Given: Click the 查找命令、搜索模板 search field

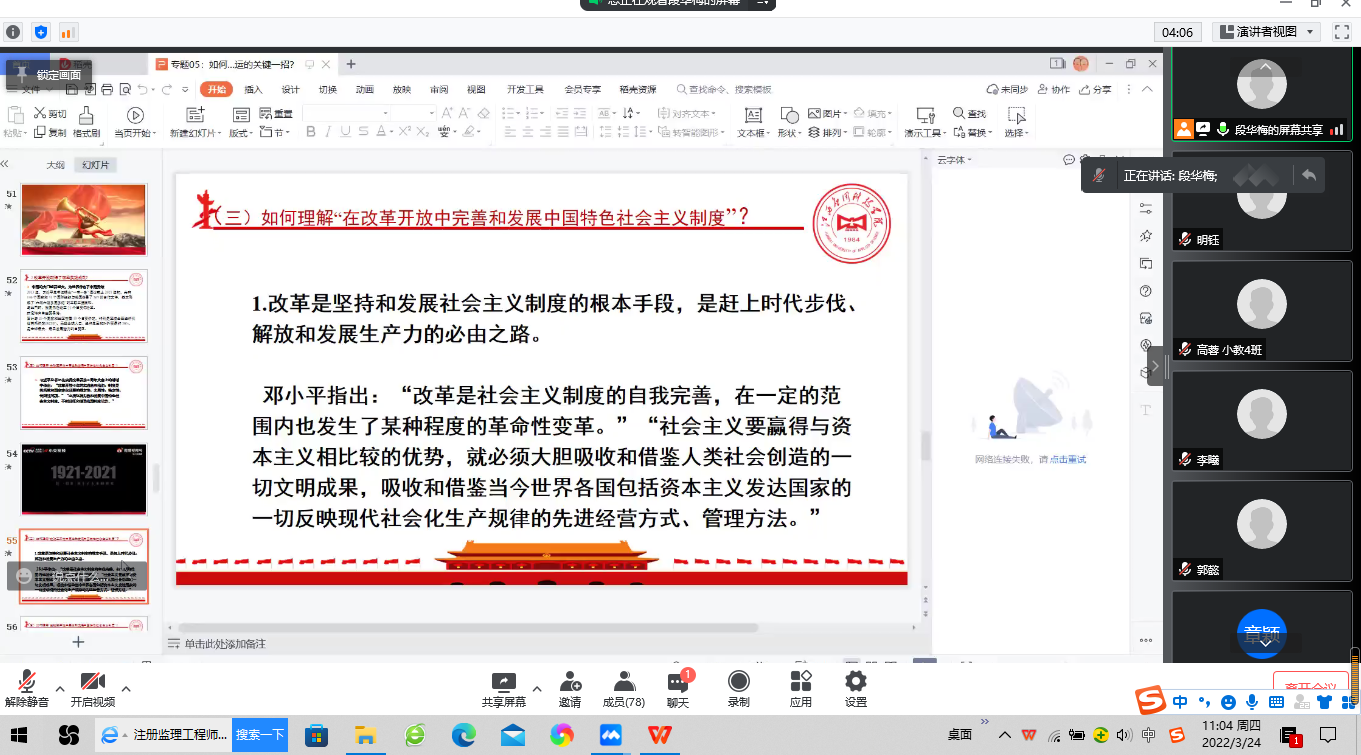Looking at the screenshot, I should coord(725,89).
